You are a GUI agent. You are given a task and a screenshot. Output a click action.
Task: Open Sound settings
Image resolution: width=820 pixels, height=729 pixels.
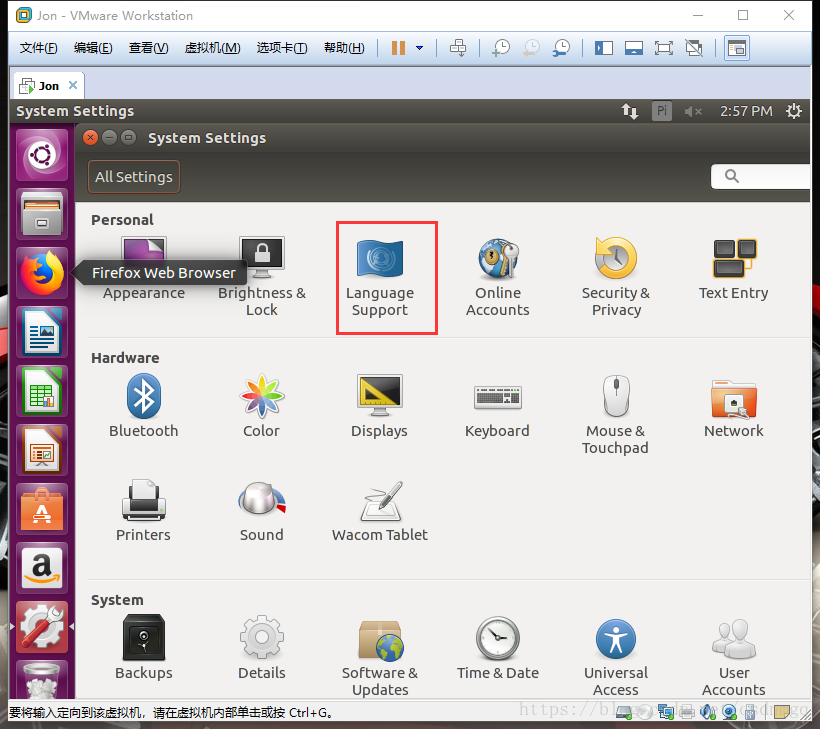tap(261, 511)
